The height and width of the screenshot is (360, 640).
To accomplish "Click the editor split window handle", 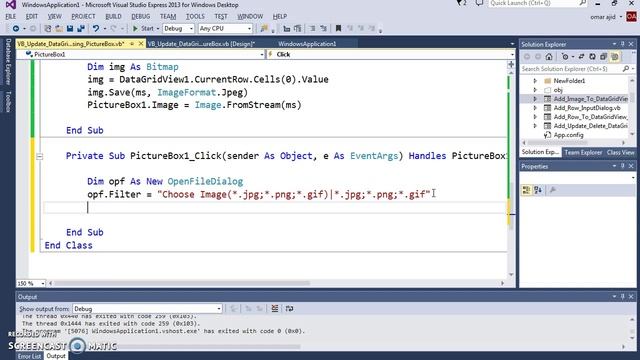I will [511, 64].
